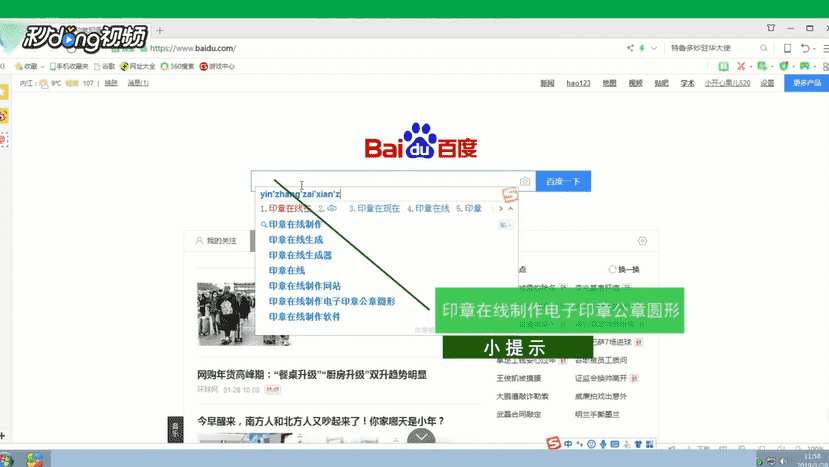This screenshot has width=829, height=467.
Task: Choose suggestion 印章在线生成器
Action: (x=300, y=255)
